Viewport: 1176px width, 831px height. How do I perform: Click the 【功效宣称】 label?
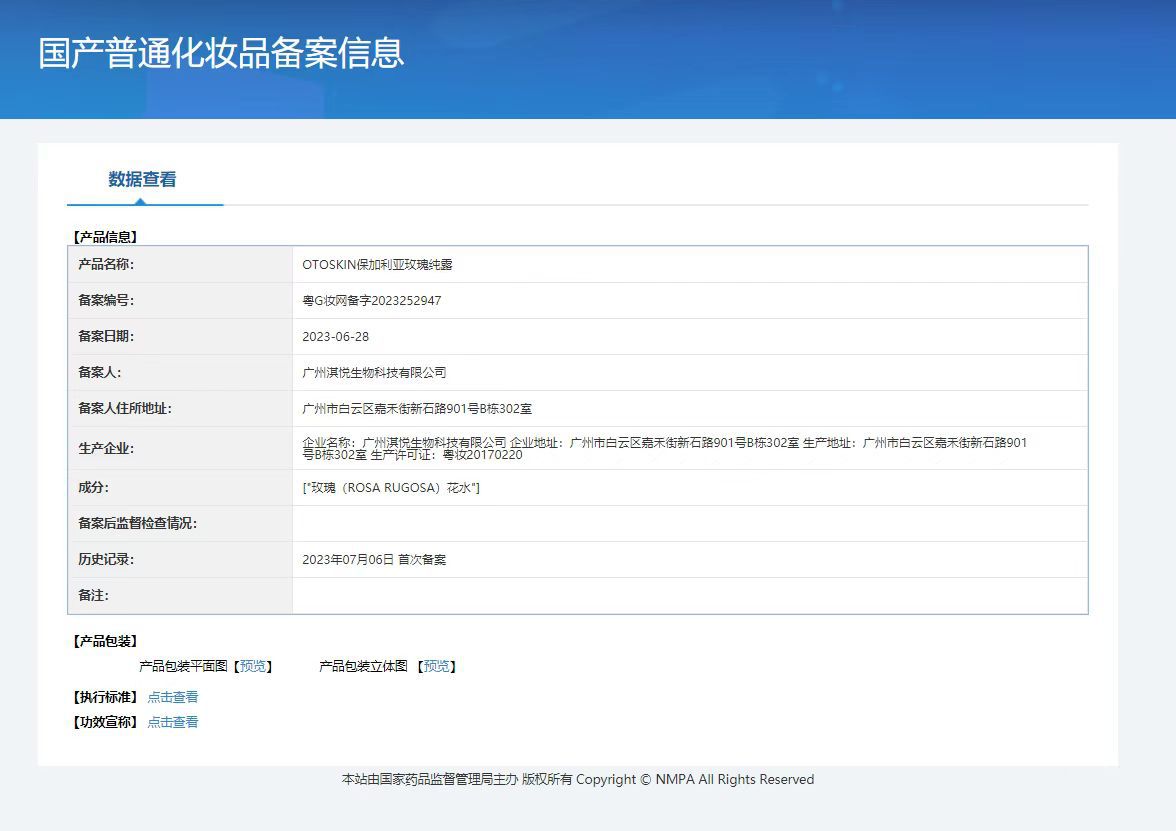coord(105,722)
